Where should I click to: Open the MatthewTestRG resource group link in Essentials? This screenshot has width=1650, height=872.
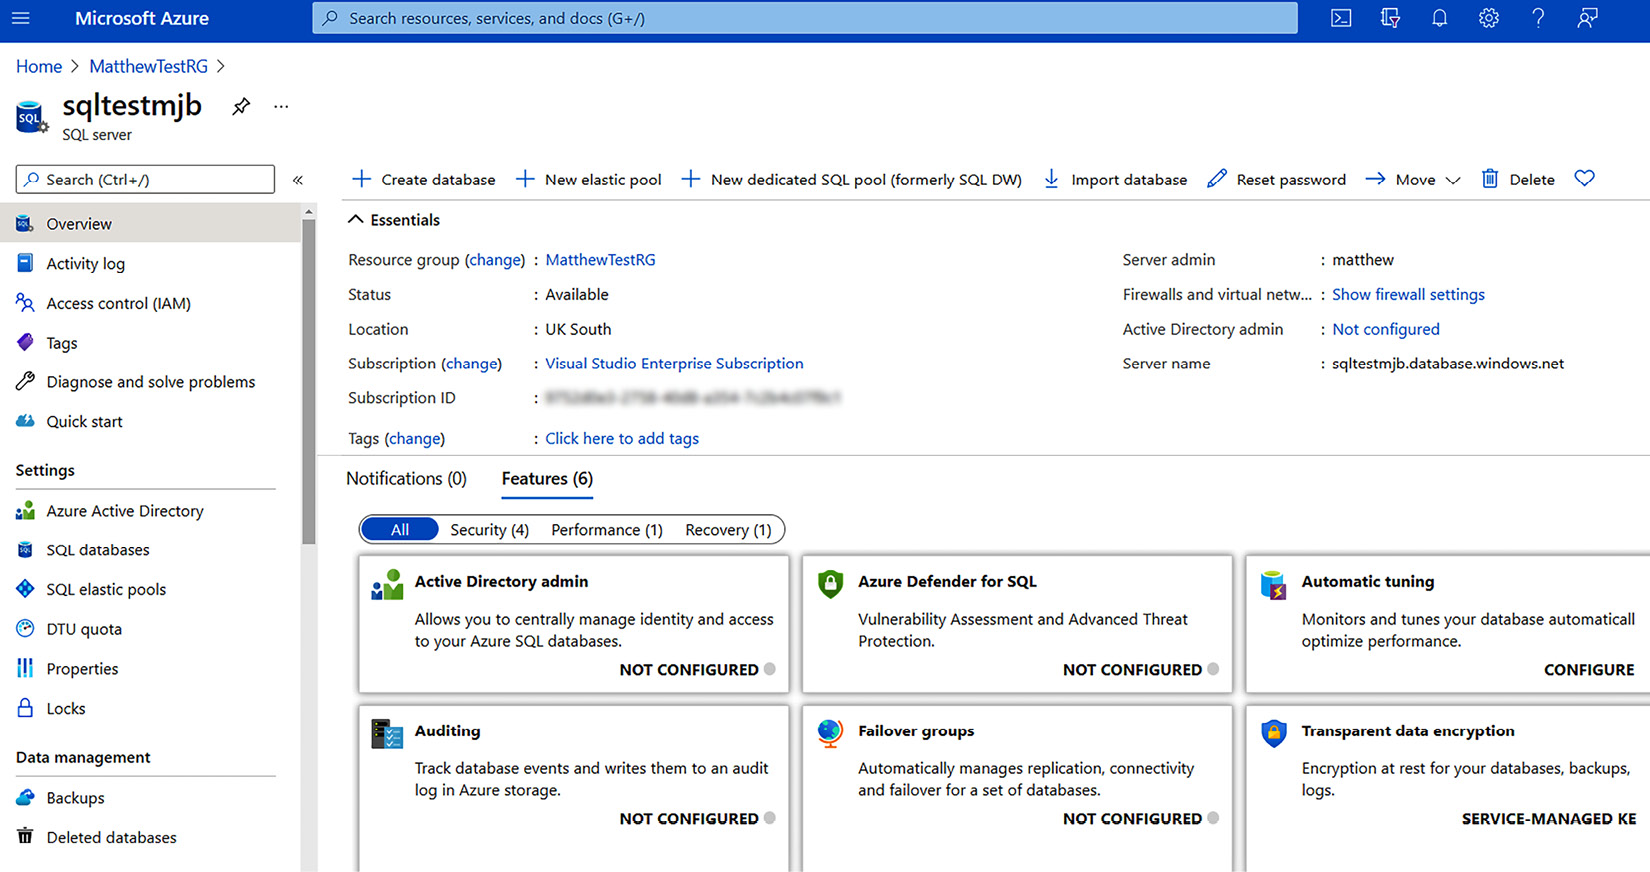click(x=600, y=259)
